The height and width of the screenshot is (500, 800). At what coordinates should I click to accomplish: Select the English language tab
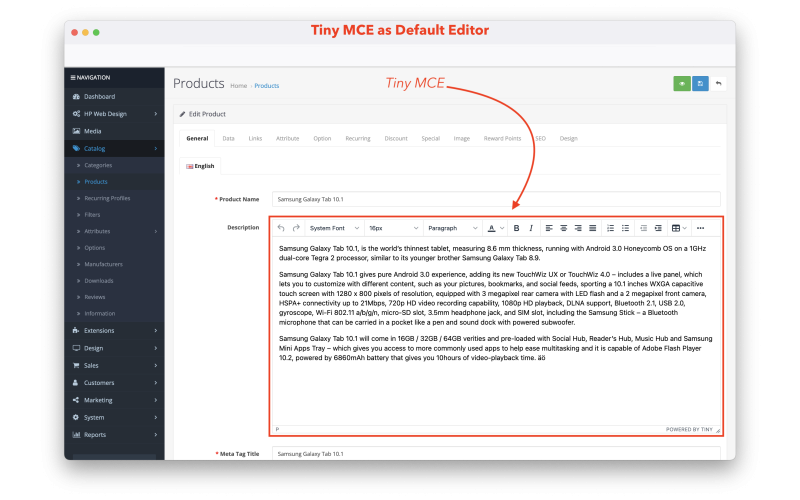pyautogui.click(x=200, y=166)
